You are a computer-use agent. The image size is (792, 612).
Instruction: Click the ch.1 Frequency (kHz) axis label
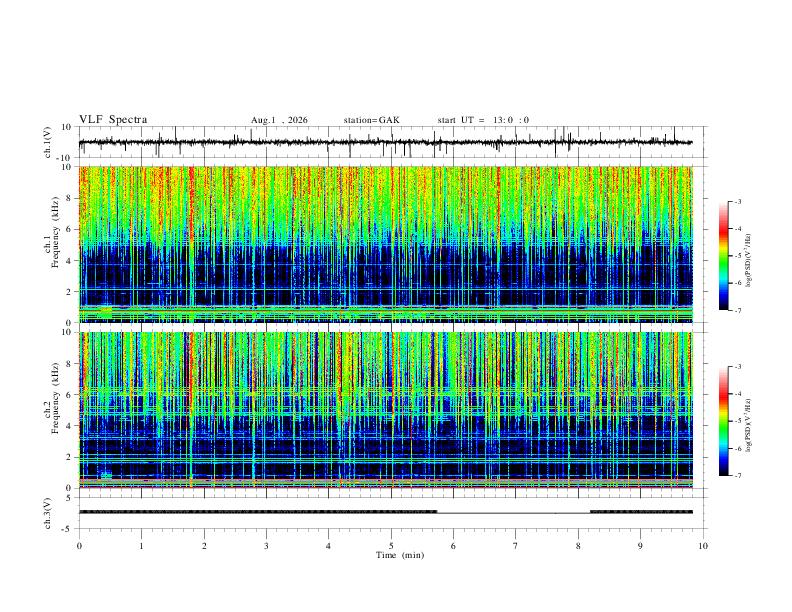click(55, 233)
